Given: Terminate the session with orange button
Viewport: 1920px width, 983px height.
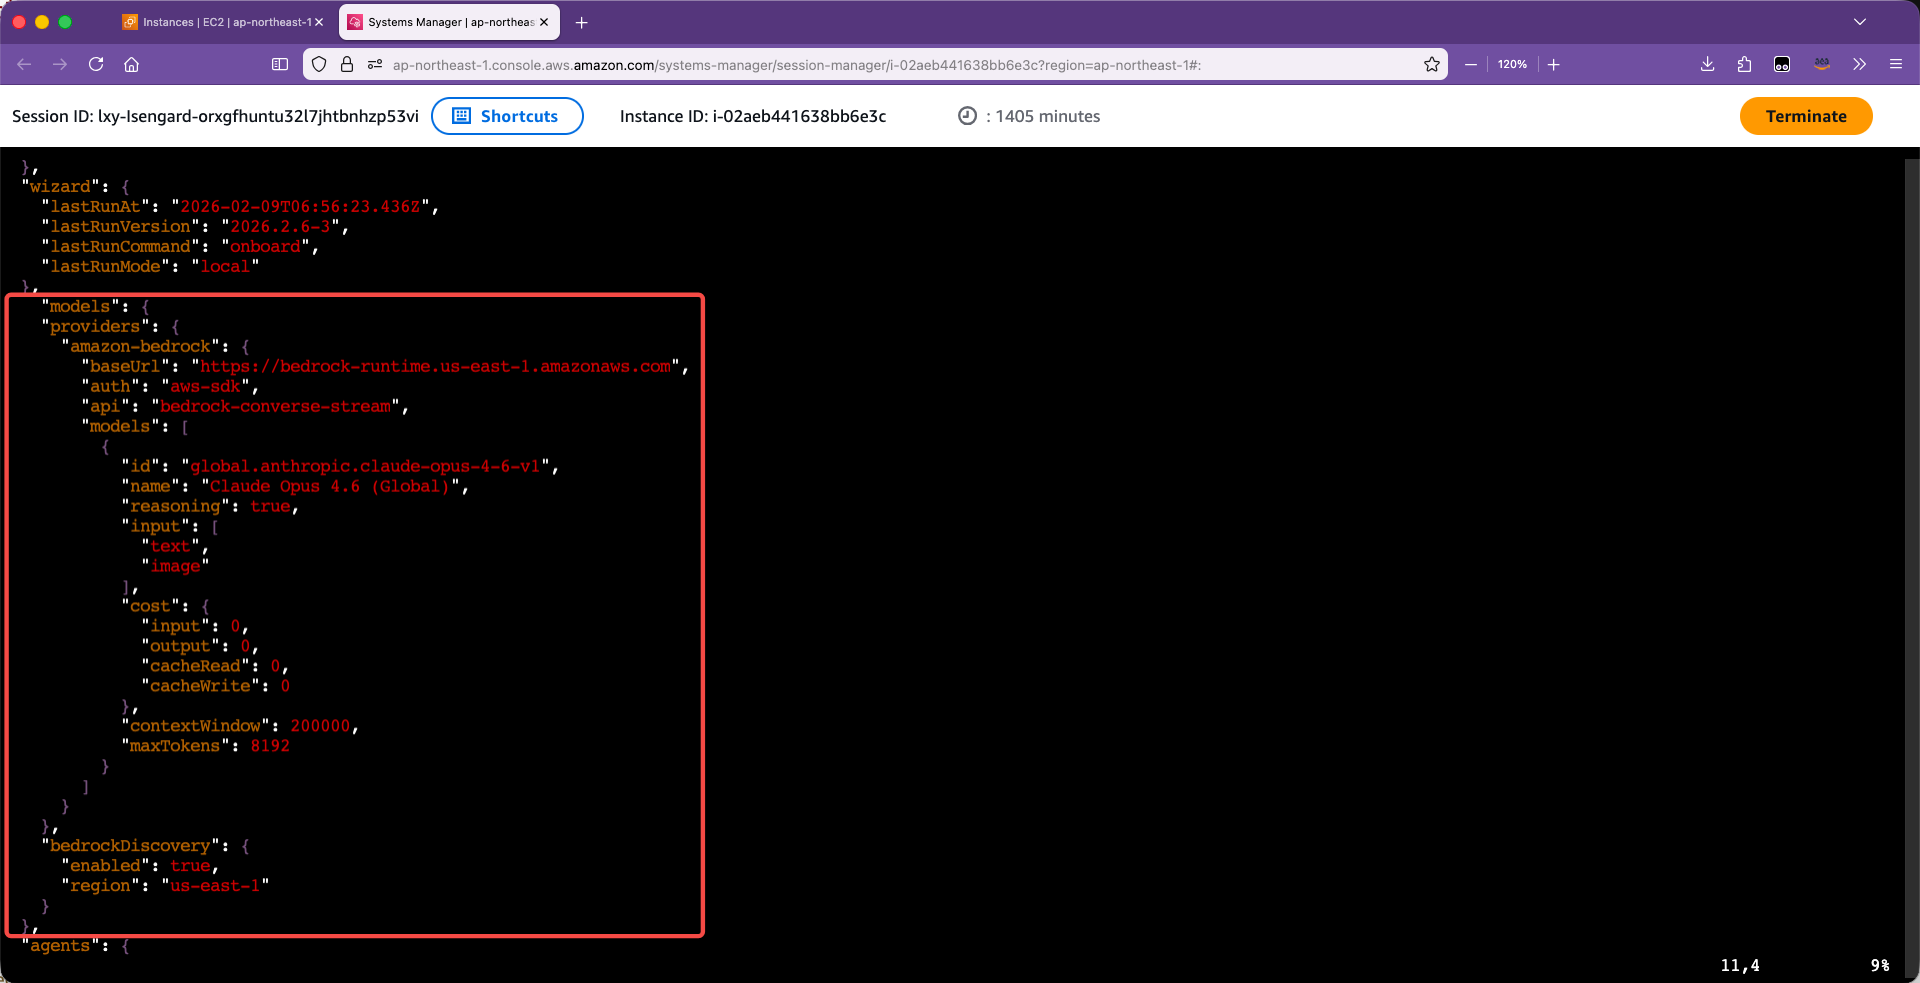Looking at the screenshot, I should click(1805, 116).
